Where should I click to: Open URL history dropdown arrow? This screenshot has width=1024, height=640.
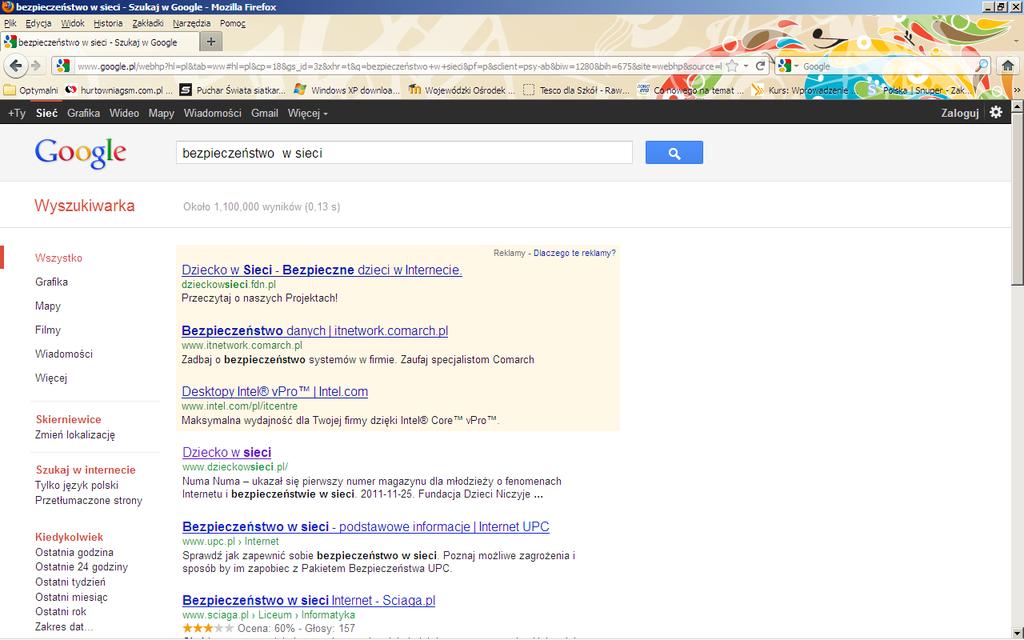746,66
